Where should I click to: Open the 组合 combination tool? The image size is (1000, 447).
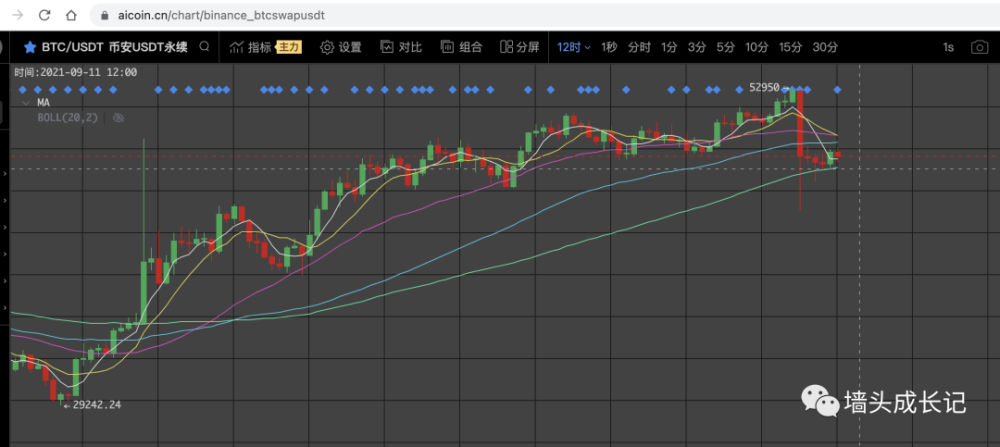(x=461, y=47)
